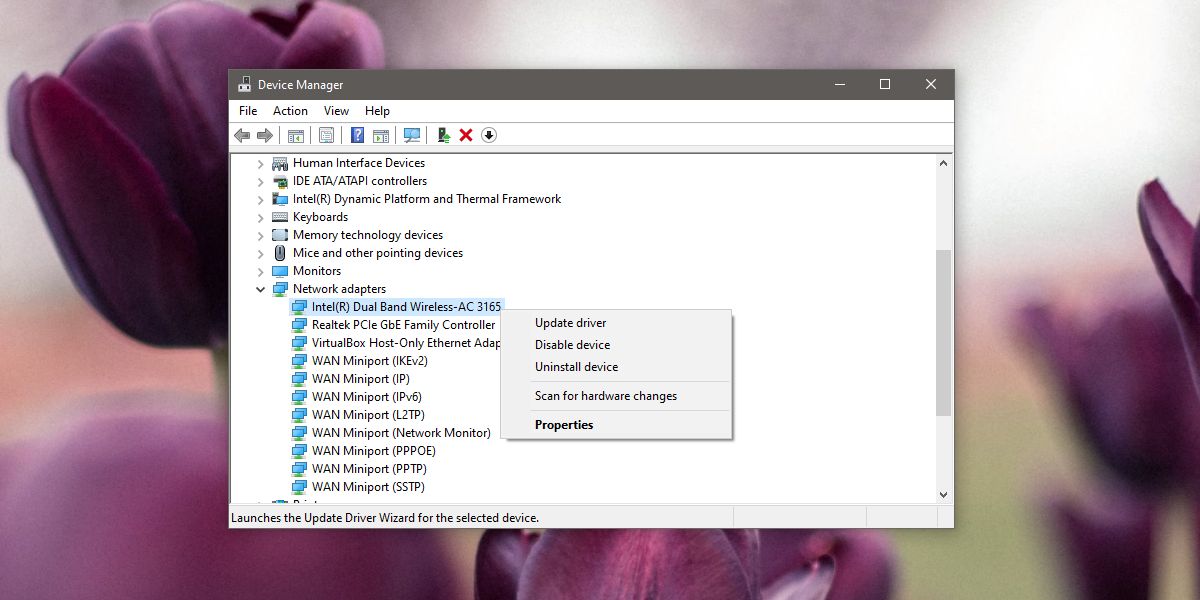Expand the Memory technology devices node
The image size is (1200, 600).
(261, 235)
